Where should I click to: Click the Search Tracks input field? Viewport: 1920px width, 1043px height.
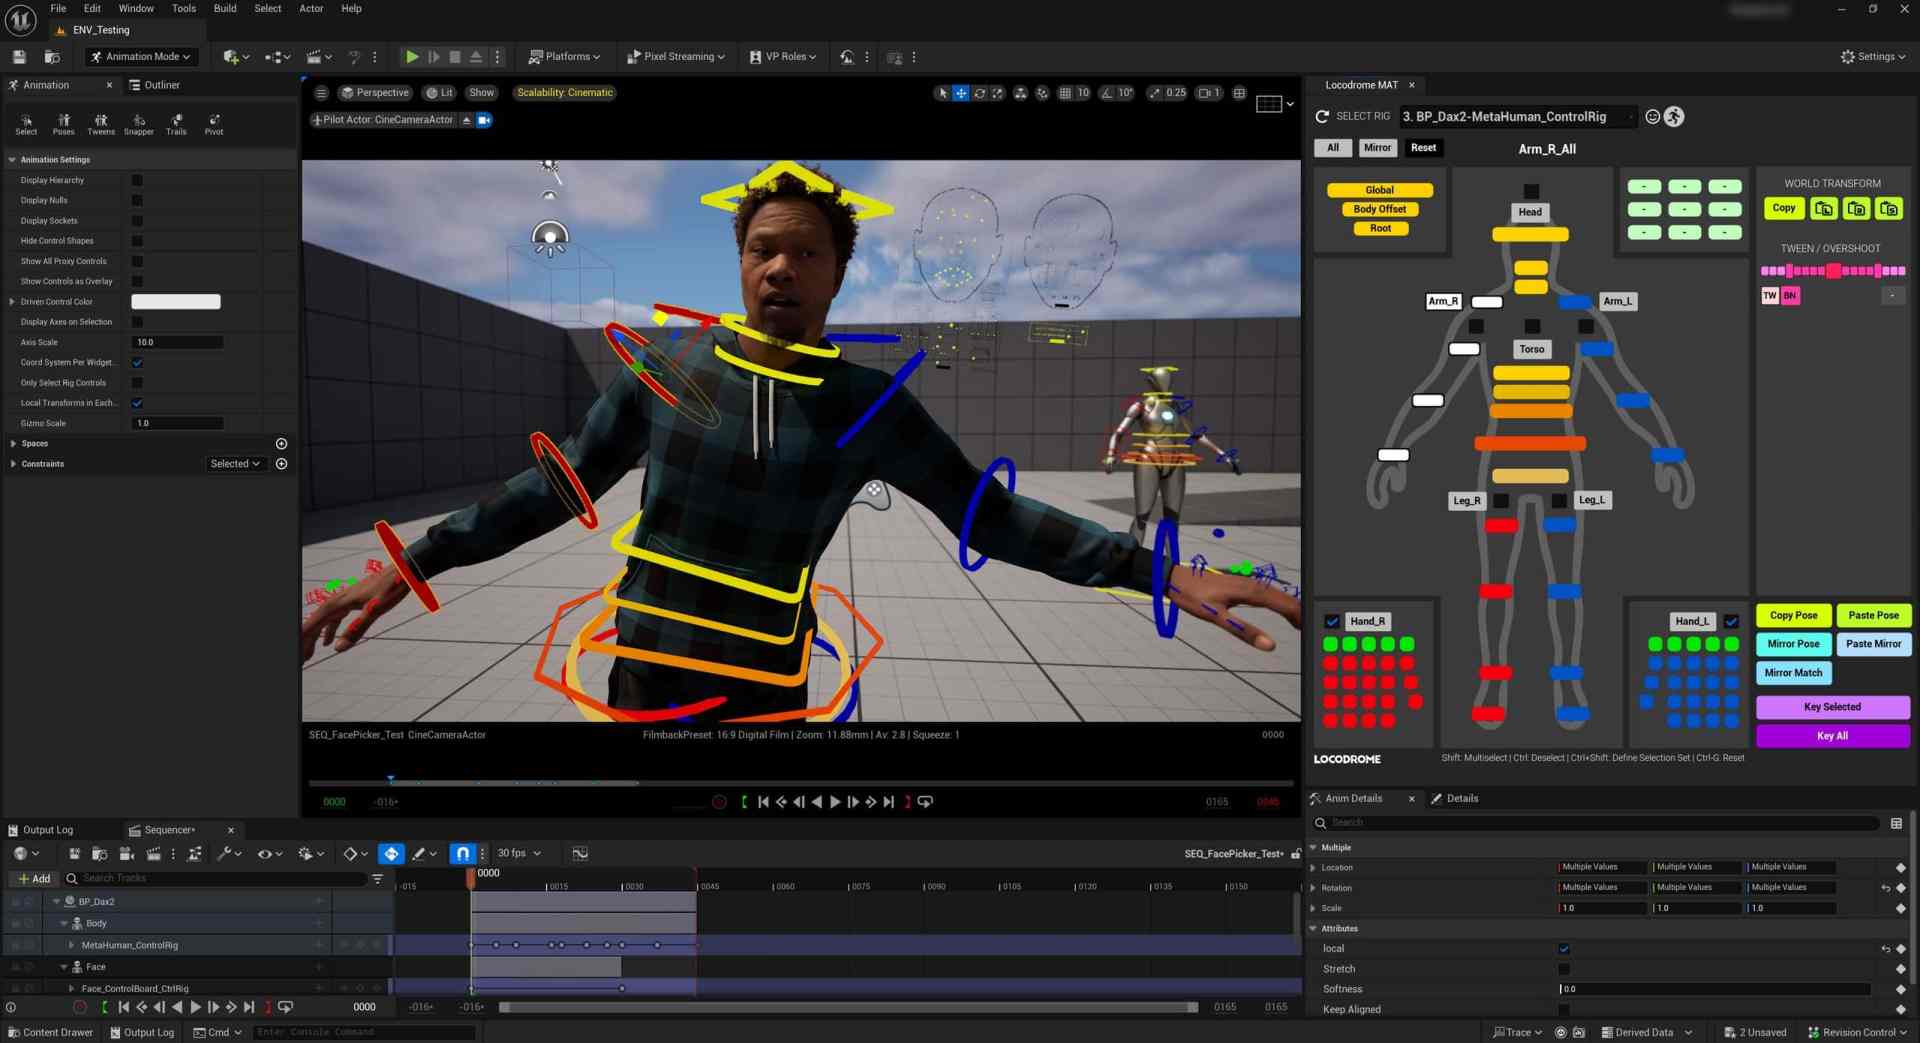[x=220, y=878]
